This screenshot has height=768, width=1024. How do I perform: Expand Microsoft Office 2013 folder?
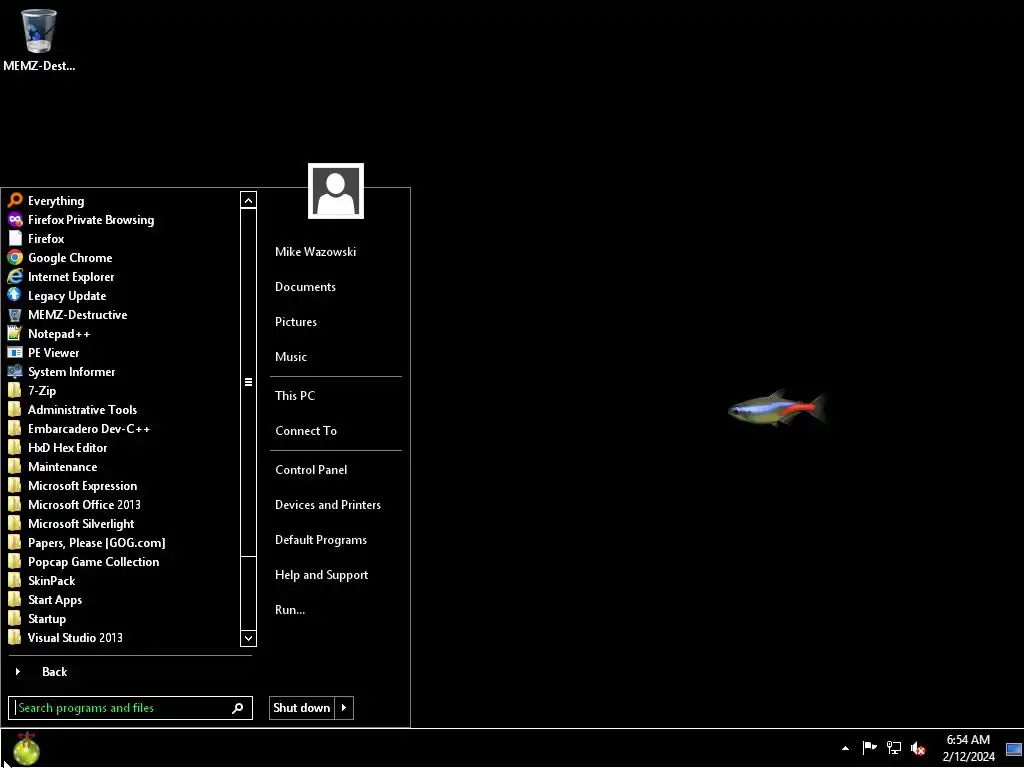click(74, 504)
